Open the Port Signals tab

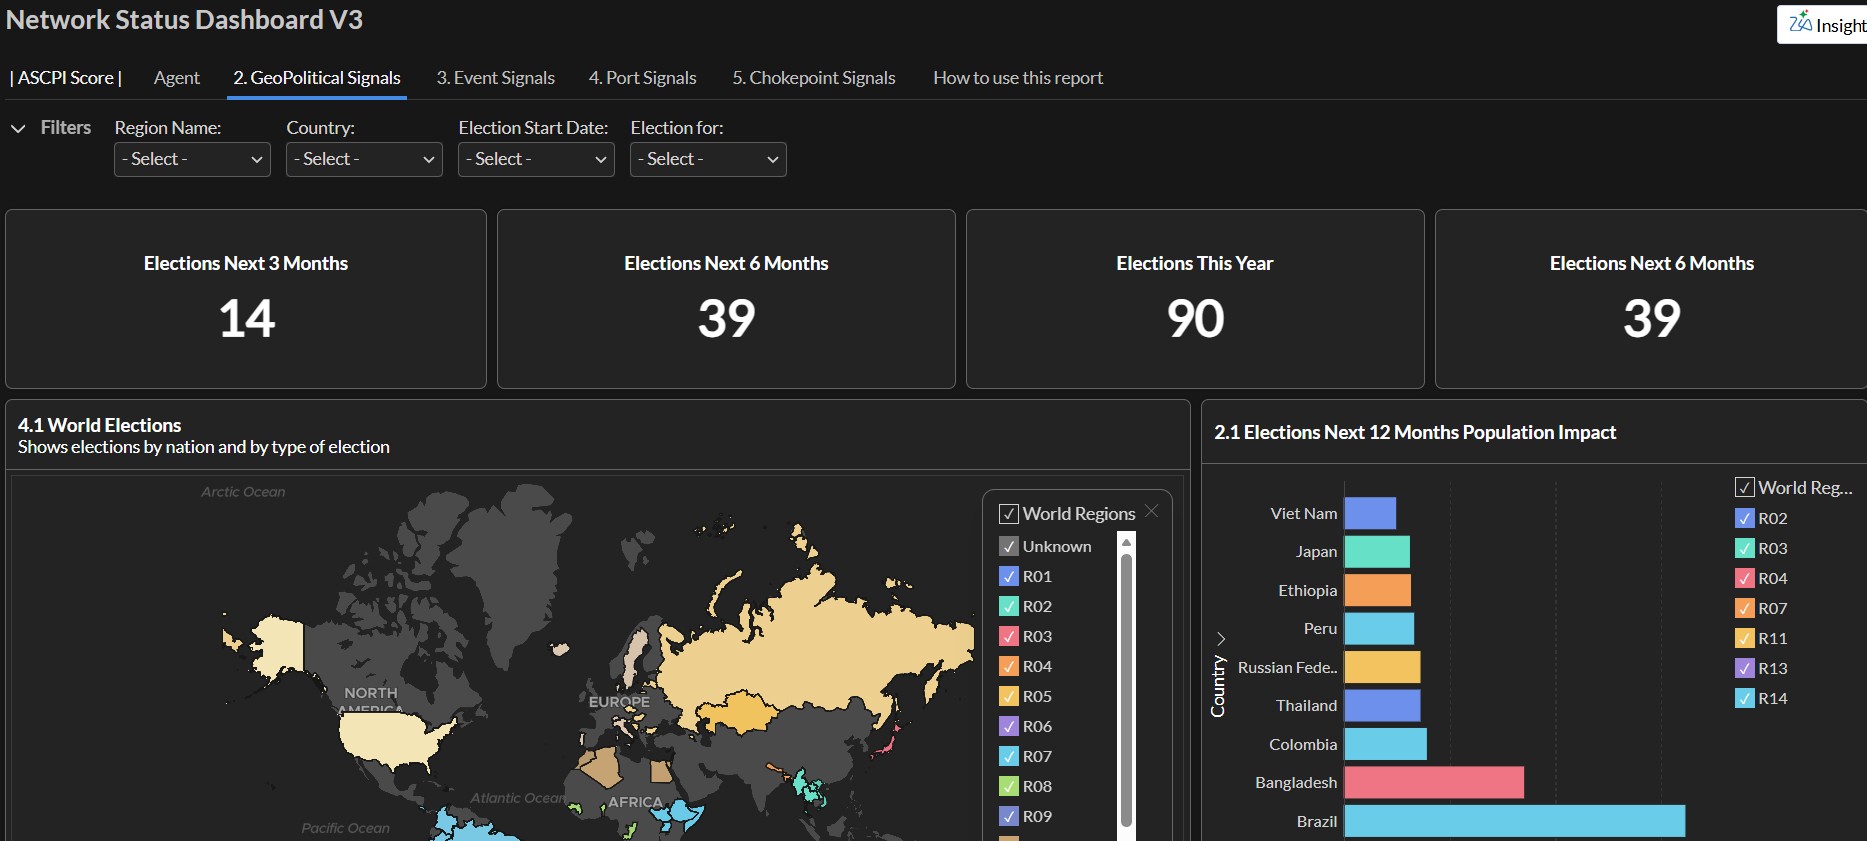pyautogui.click(x=642, y=78)
